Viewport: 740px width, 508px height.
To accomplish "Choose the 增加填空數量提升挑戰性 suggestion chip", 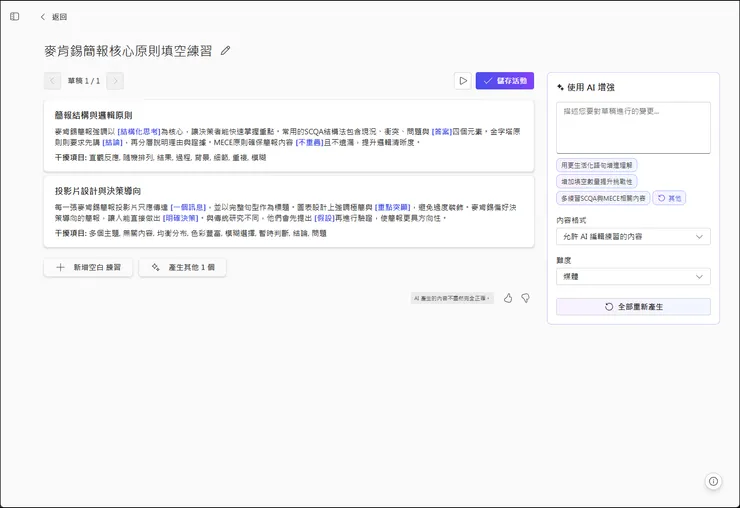I will [597, 182].
